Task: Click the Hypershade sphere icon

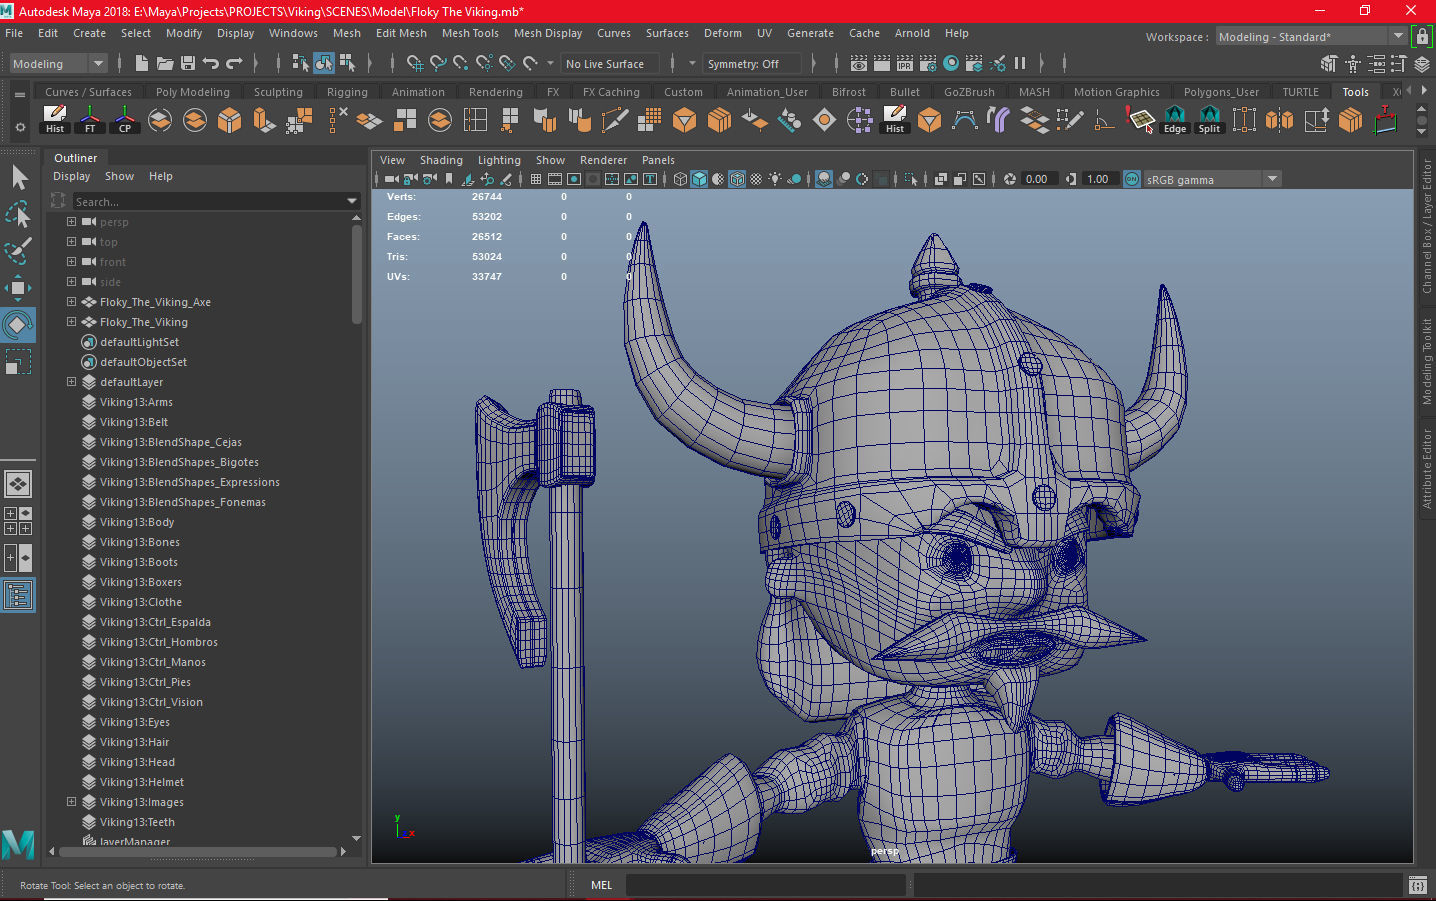Action: click(951, 63)
